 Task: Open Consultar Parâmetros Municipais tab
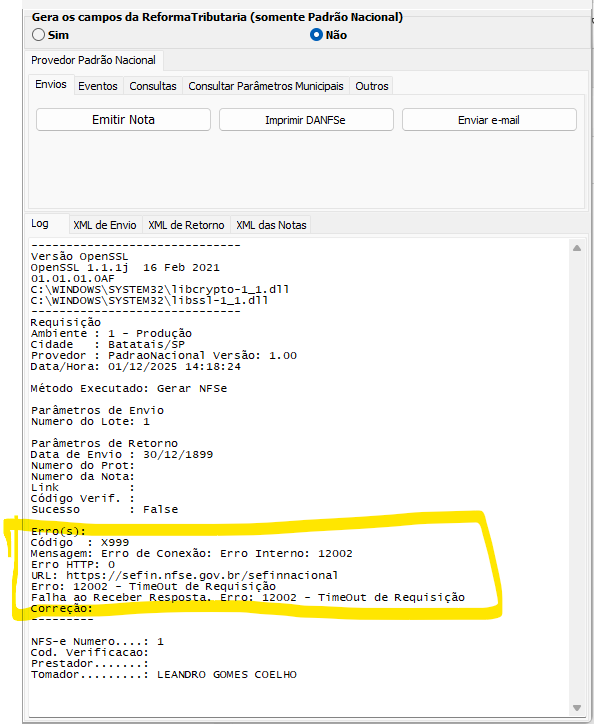[x=266, y=86]
